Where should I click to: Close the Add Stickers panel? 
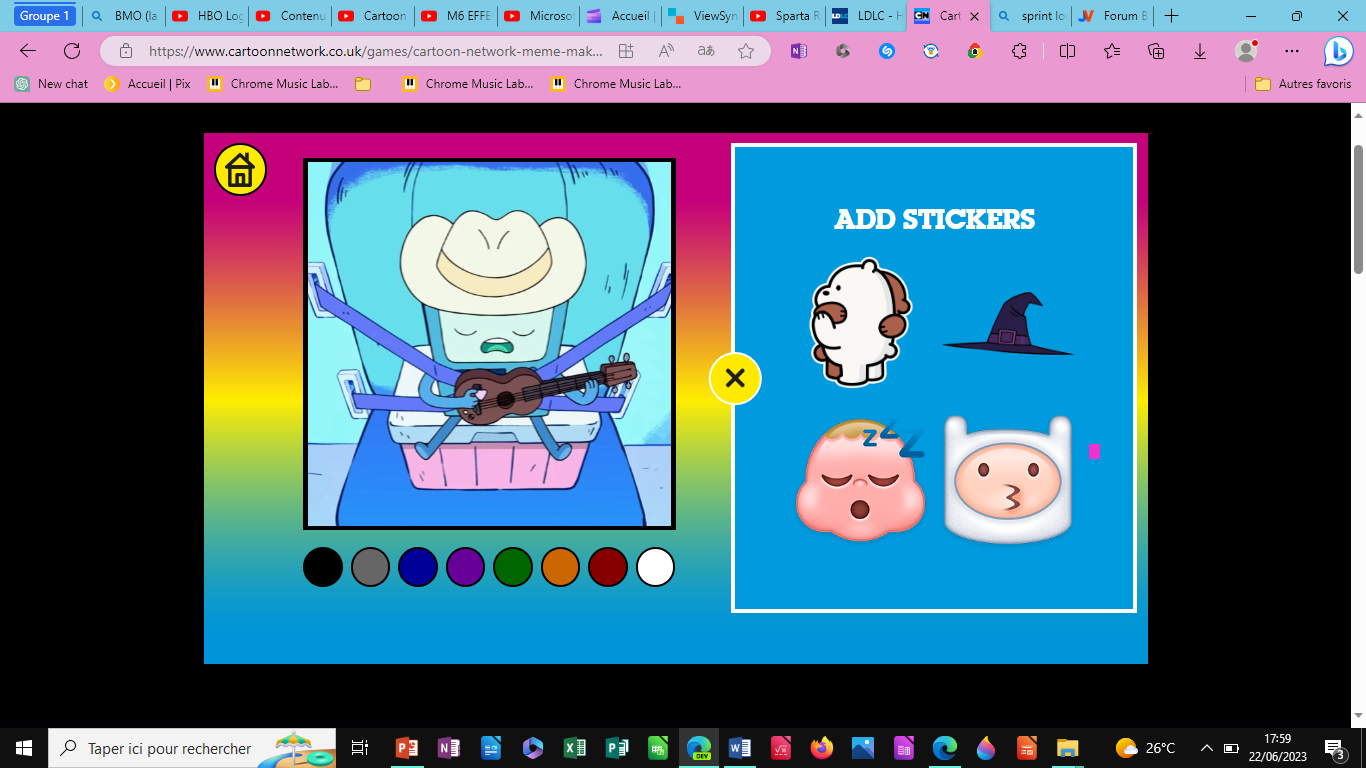click(735, 378)
